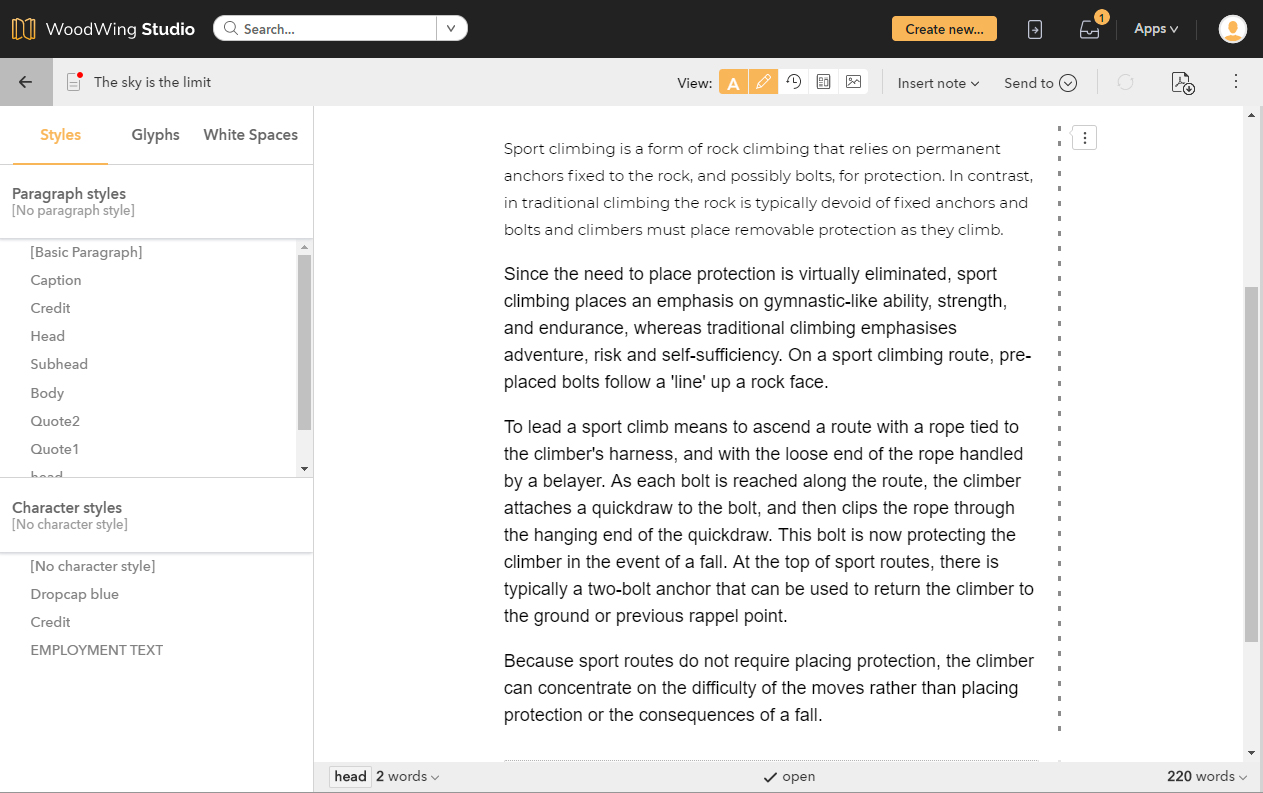
Task: Open the floating options menu in the editor
Action: point(1084,137)
